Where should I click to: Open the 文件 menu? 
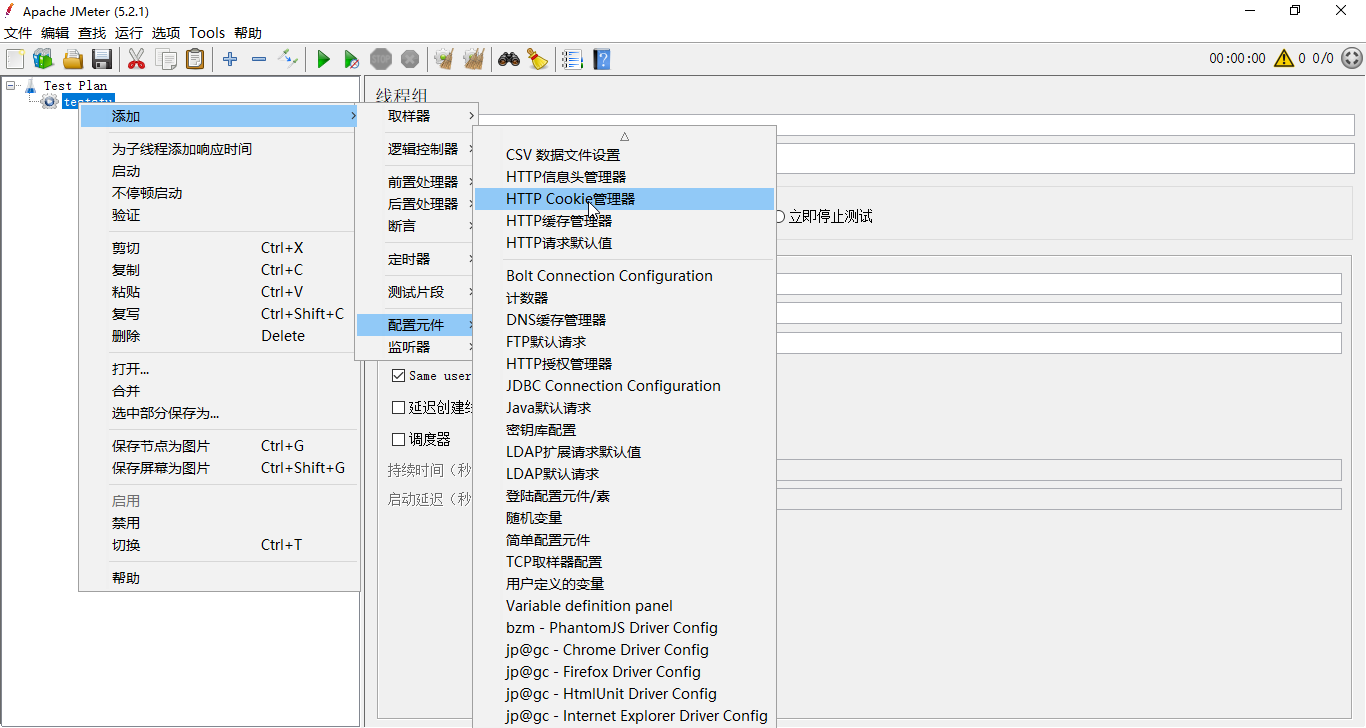[18, 33]
